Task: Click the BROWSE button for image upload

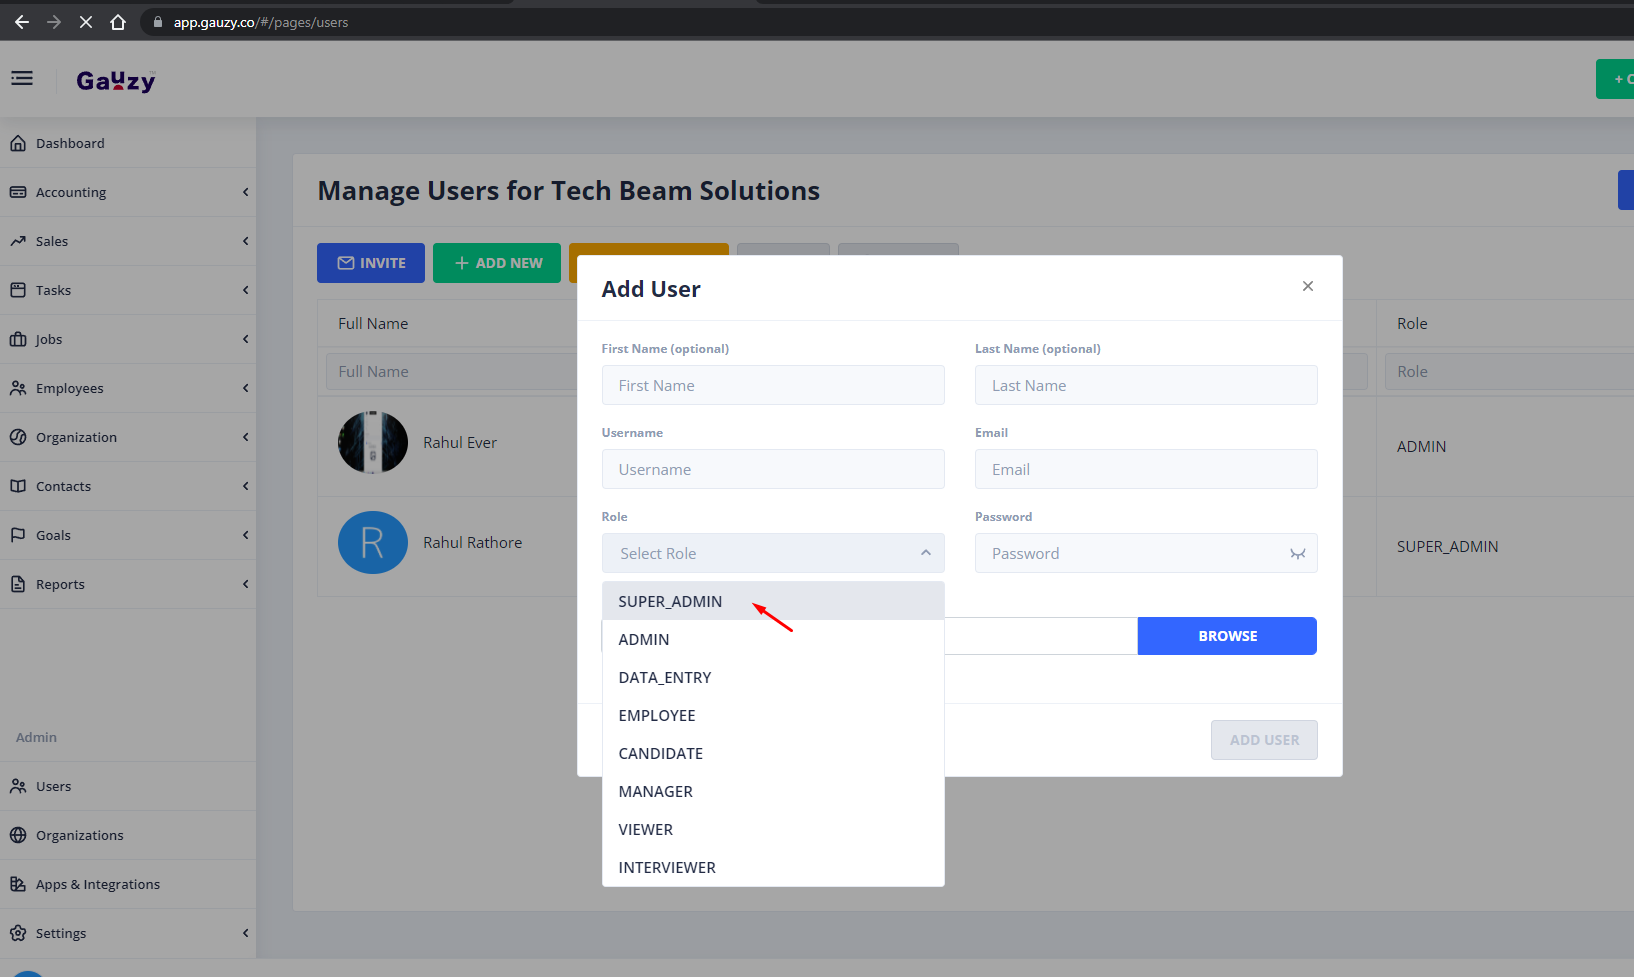Action: [x=1227, y=636]
